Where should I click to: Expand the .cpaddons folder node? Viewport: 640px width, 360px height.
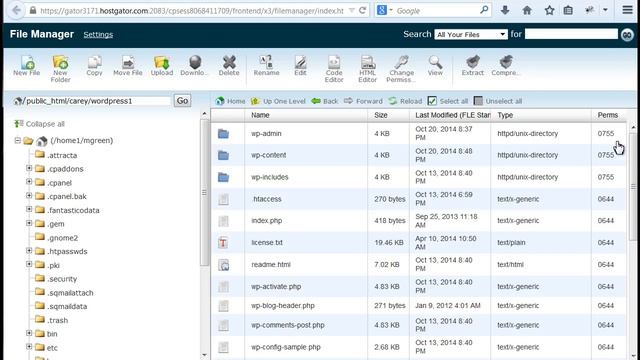click(x=29, y=168)
